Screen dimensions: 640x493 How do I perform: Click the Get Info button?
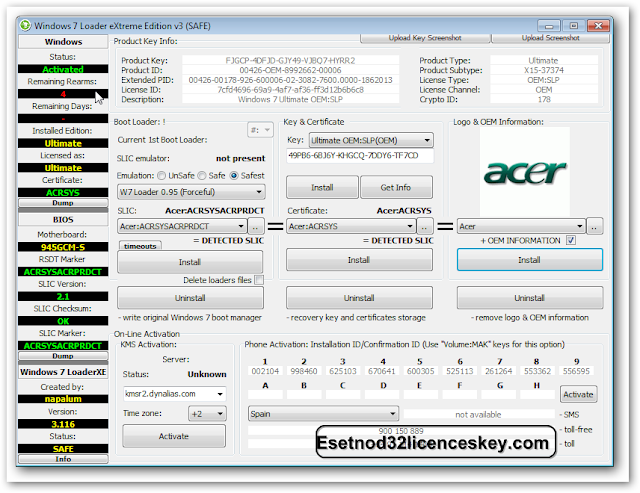(396, 187)
